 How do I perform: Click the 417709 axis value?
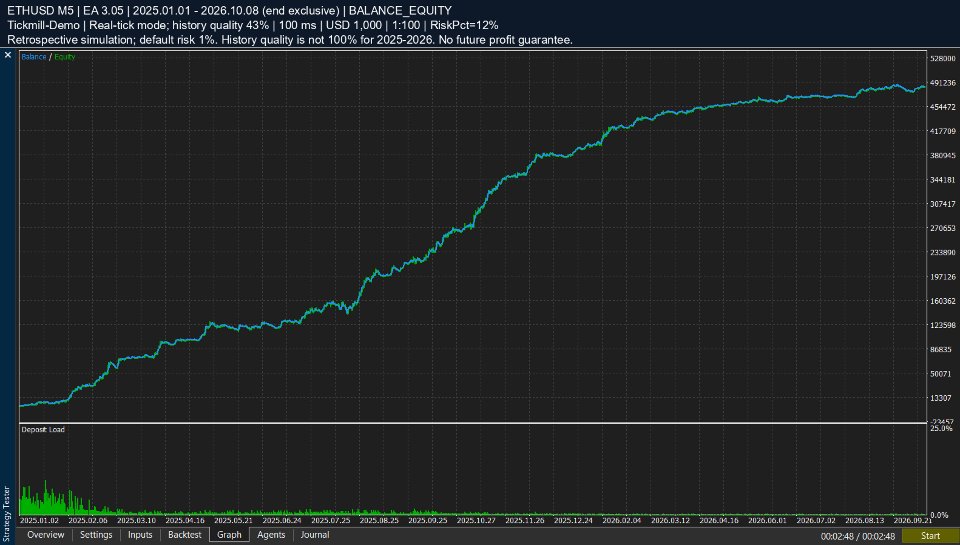click(943, 131)
